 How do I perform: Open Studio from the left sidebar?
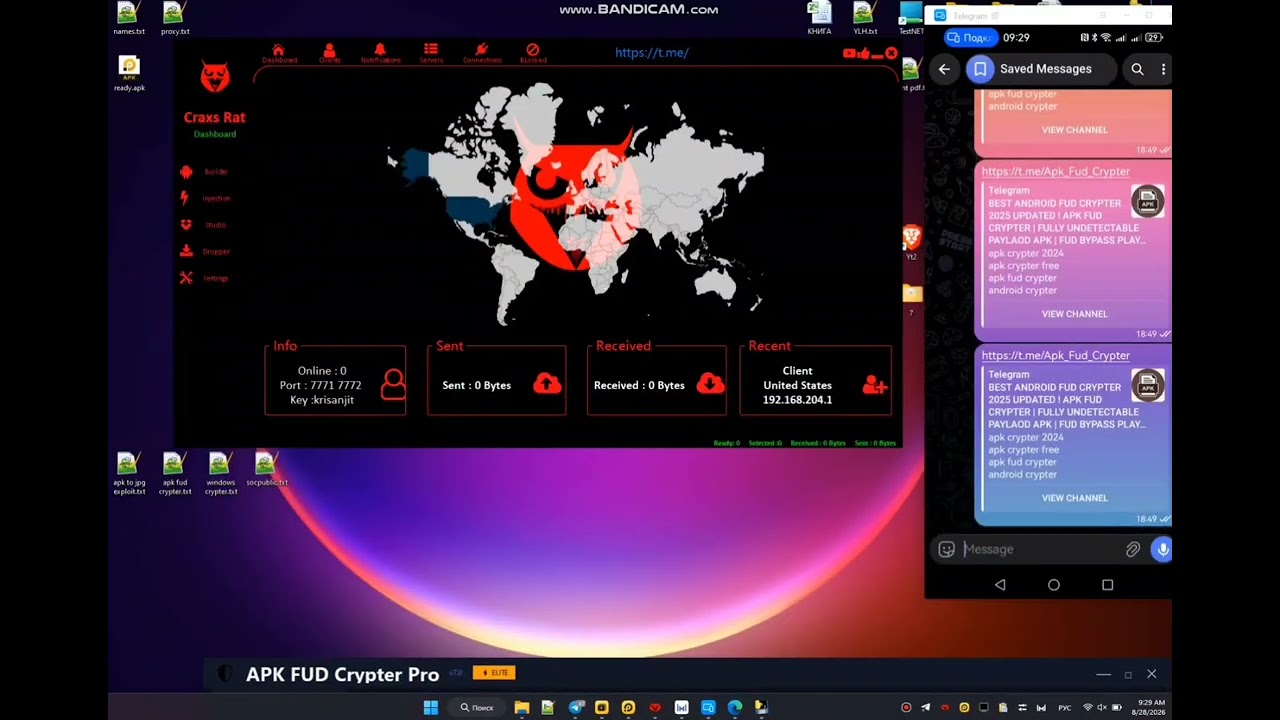tap(203, 225)
